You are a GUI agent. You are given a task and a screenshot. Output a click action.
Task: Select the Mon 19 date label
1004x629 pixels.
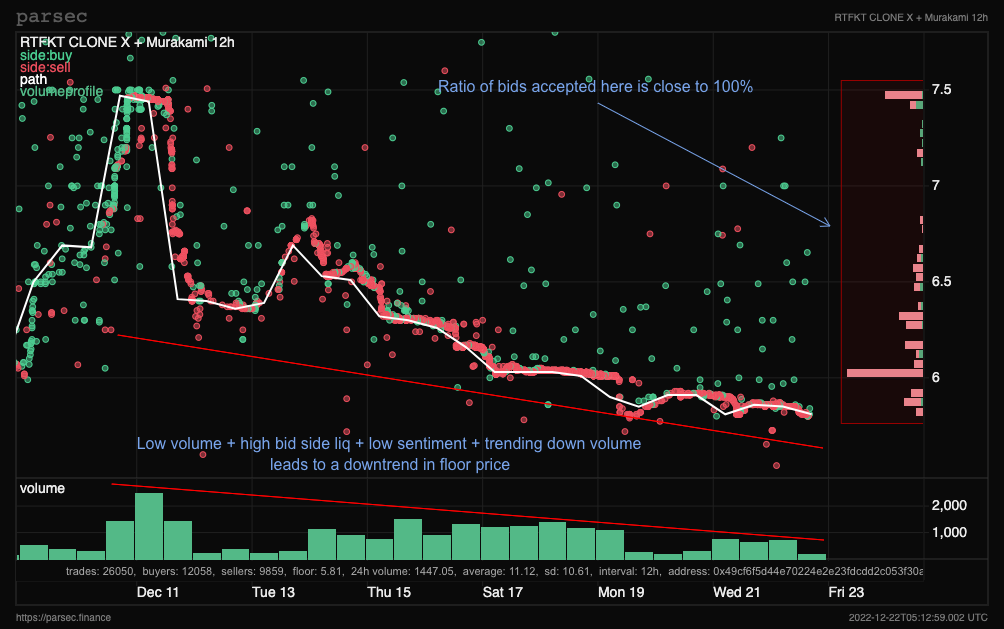coord(621,592)
